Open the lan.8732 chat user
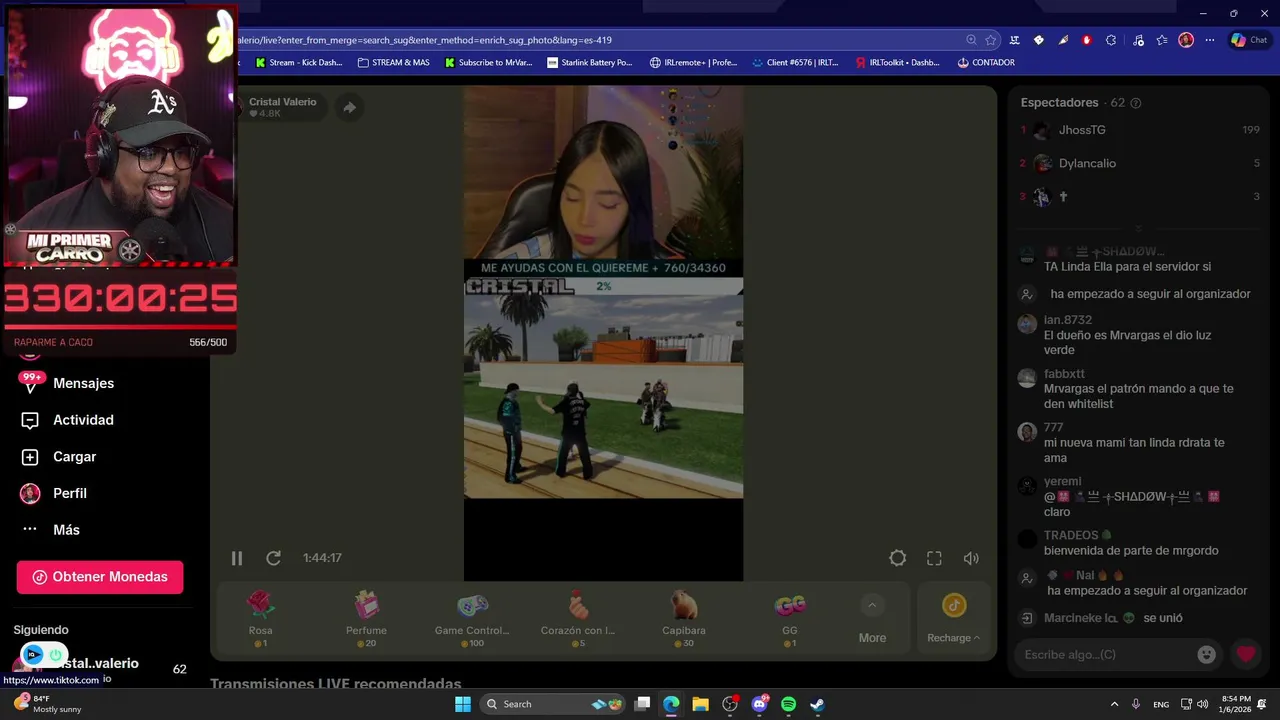 pos(1067,320)
